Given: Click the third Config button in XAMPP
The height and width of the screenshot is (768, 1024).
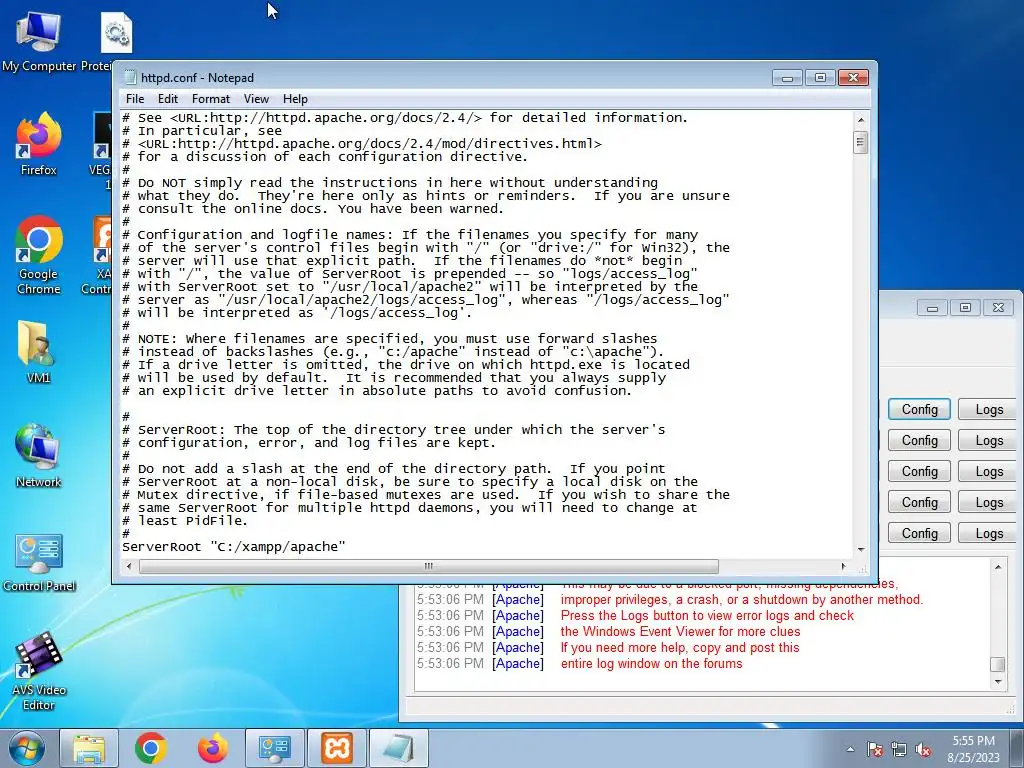Looking at the screenshot, I should [x=920, y=472].
